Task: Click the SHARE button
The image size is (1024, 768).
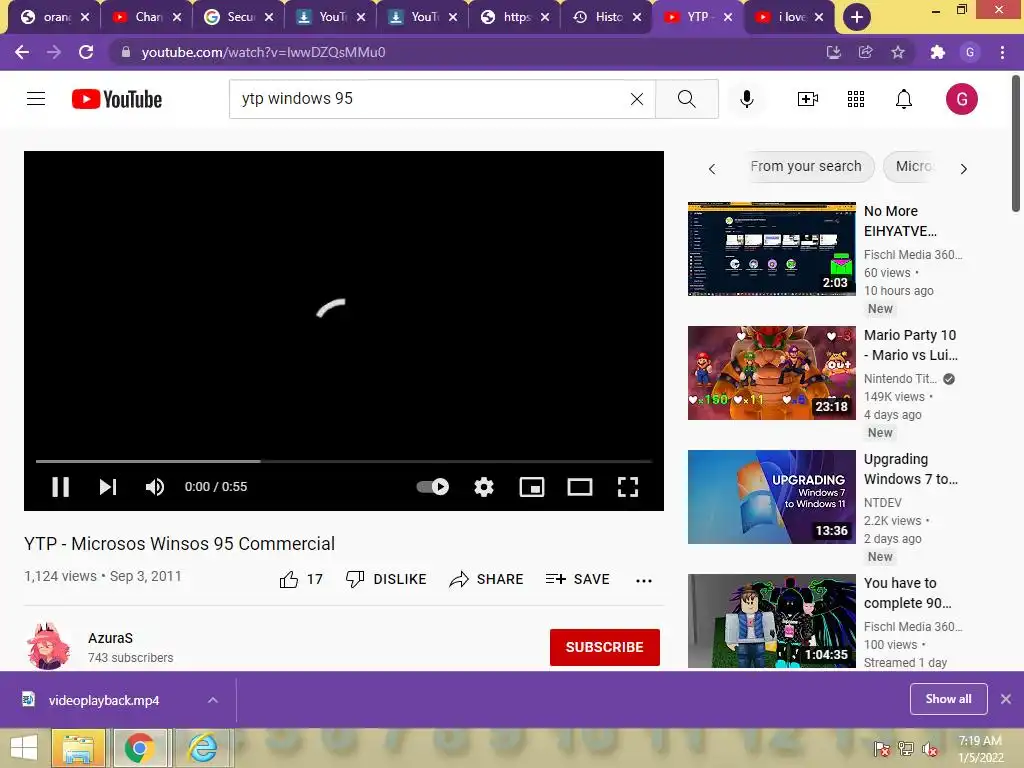Action: coord(487,579)
